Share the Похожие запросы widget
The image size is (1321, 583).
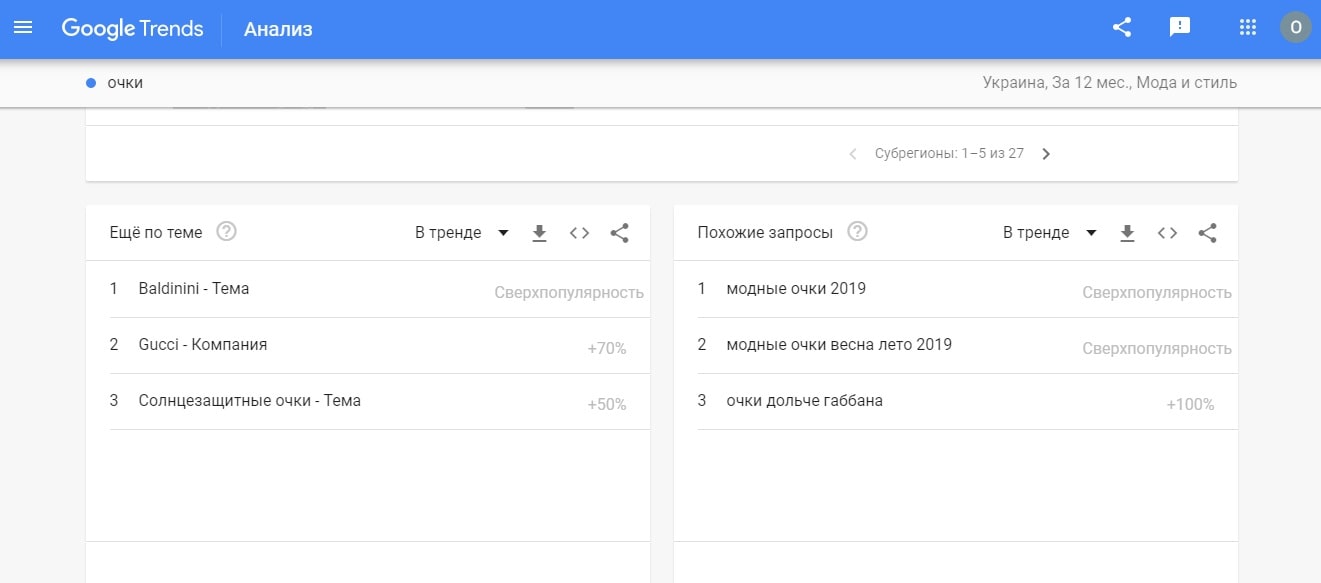(x=1208, y=233)
